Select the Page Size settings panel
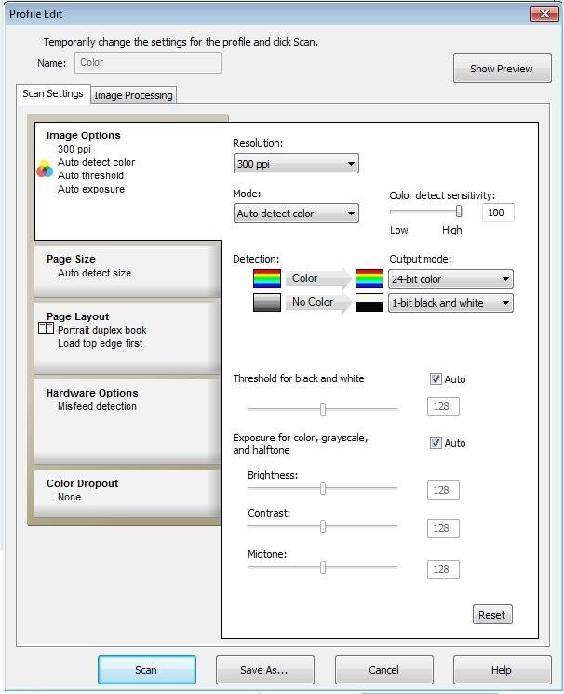Image resolution: width=564 pixels, height=694 pixels. (127, 271)
